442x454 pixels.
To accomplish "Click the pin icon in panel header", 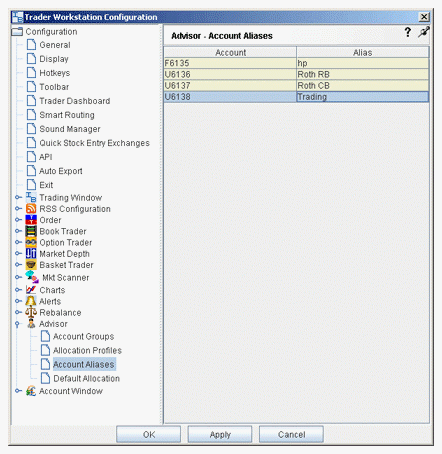I will 424,32.
